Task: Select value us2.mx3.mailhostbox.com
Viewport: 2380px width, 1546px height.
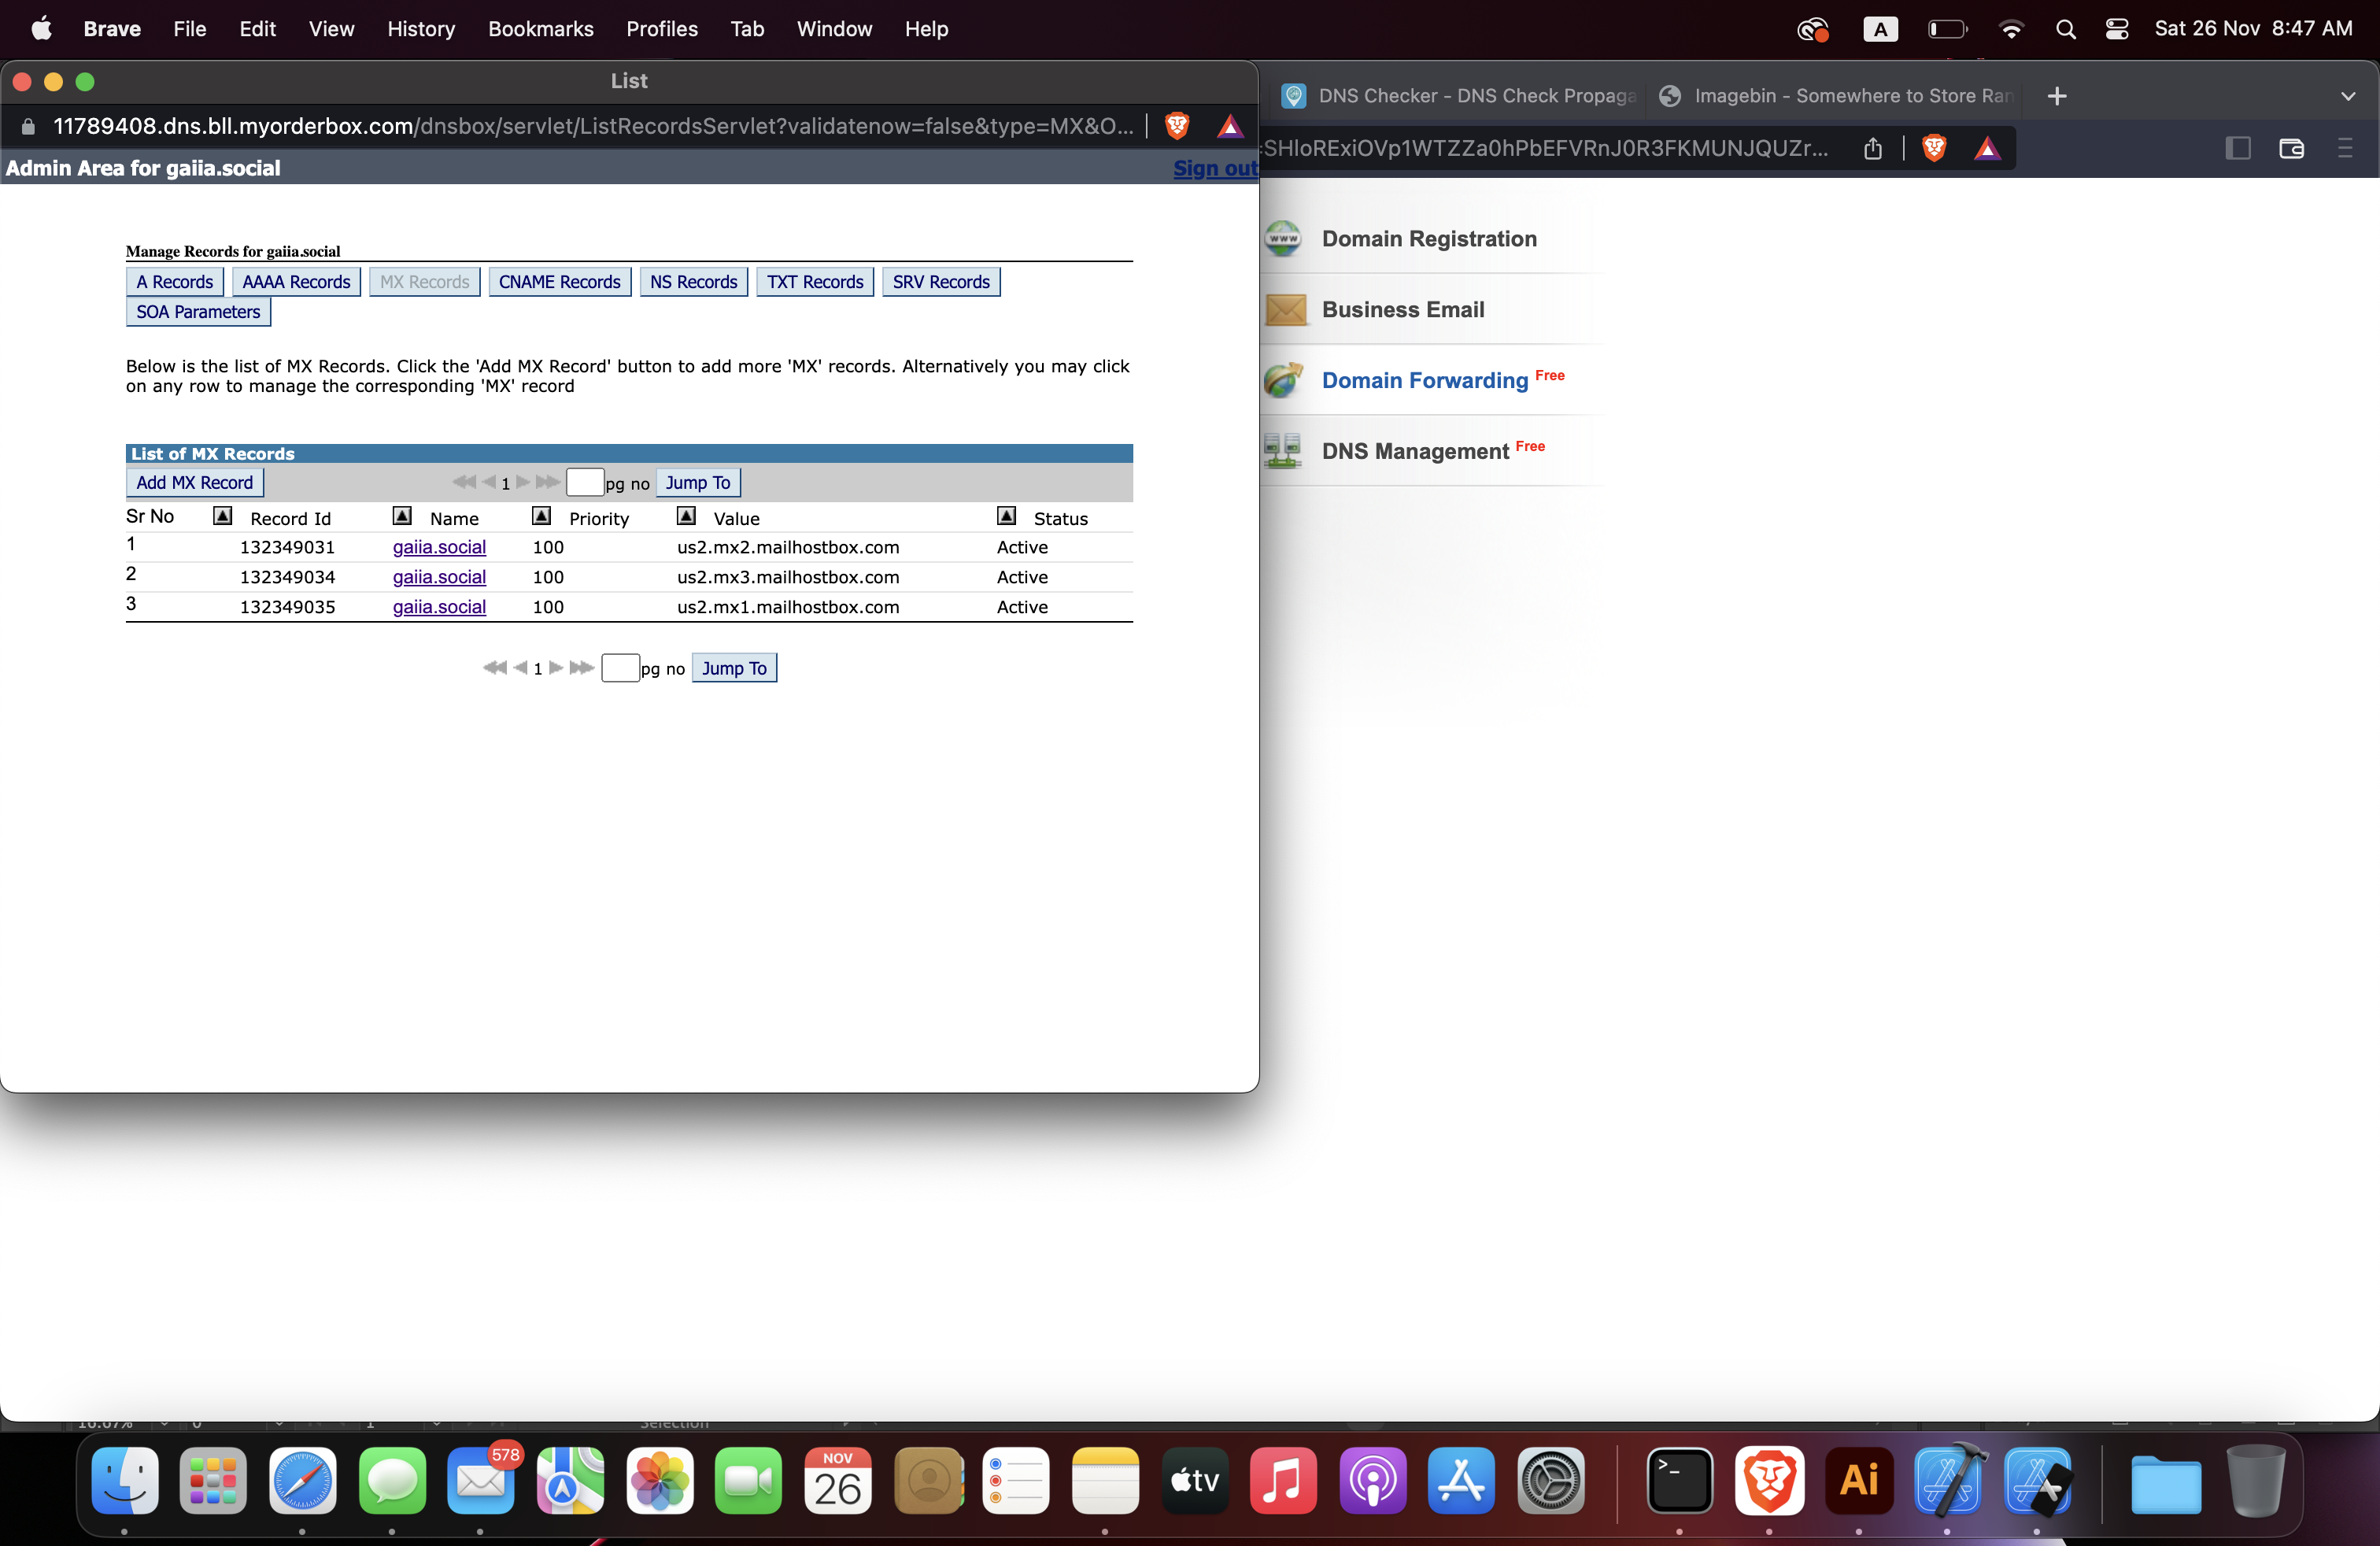Action: coord(788,577)
